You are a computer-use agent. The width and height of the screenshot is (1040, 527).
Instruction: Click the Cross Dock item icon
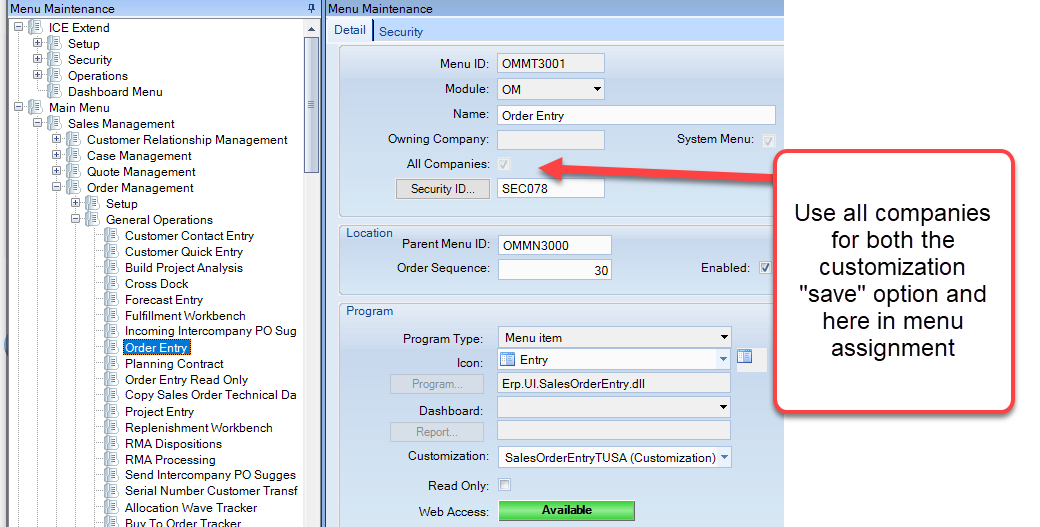pos(112,283)
